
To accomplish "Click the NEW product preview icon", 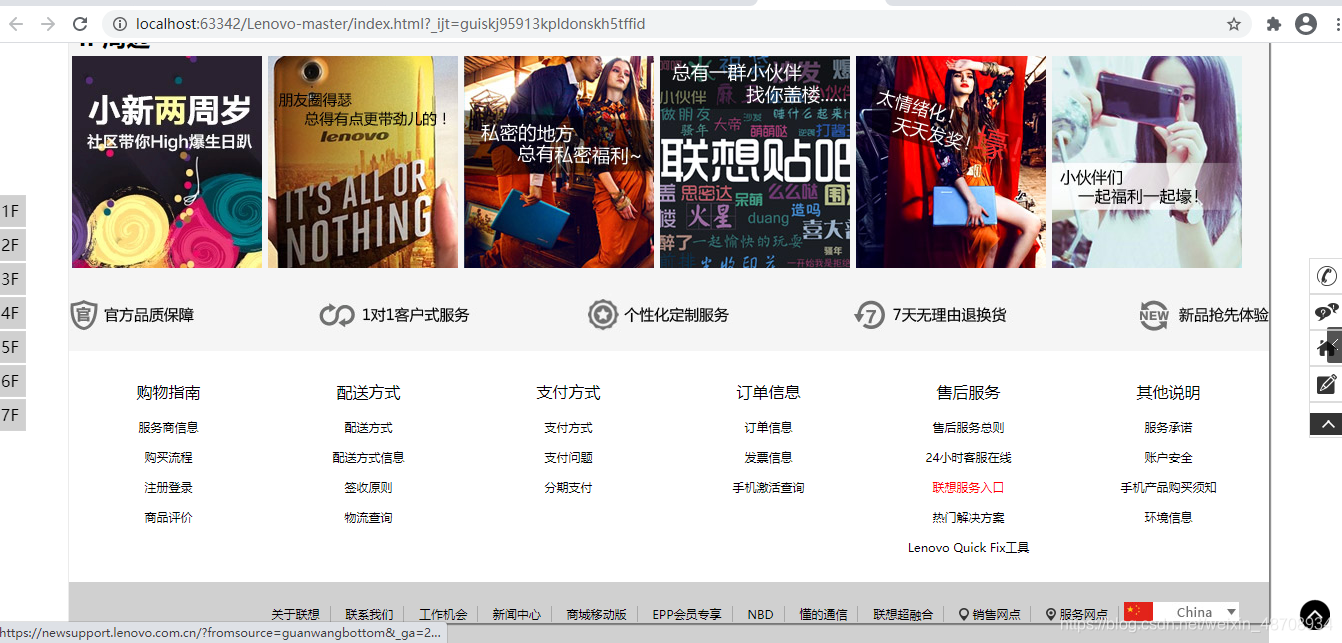I will 1154,315.
